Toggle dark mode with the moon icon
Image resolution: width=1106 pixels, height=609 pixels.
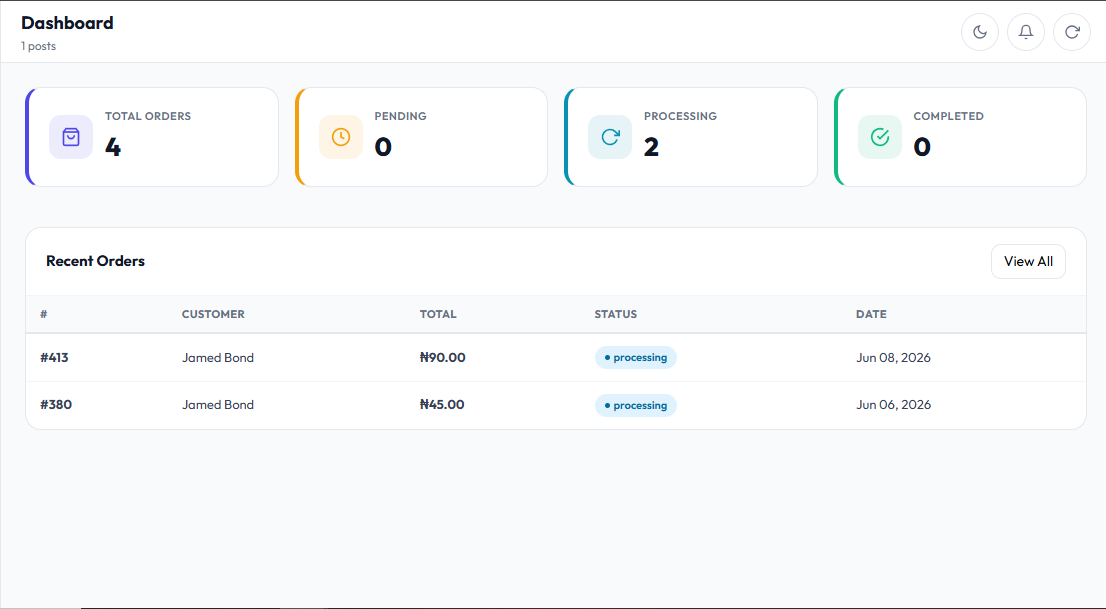(980, 32)
